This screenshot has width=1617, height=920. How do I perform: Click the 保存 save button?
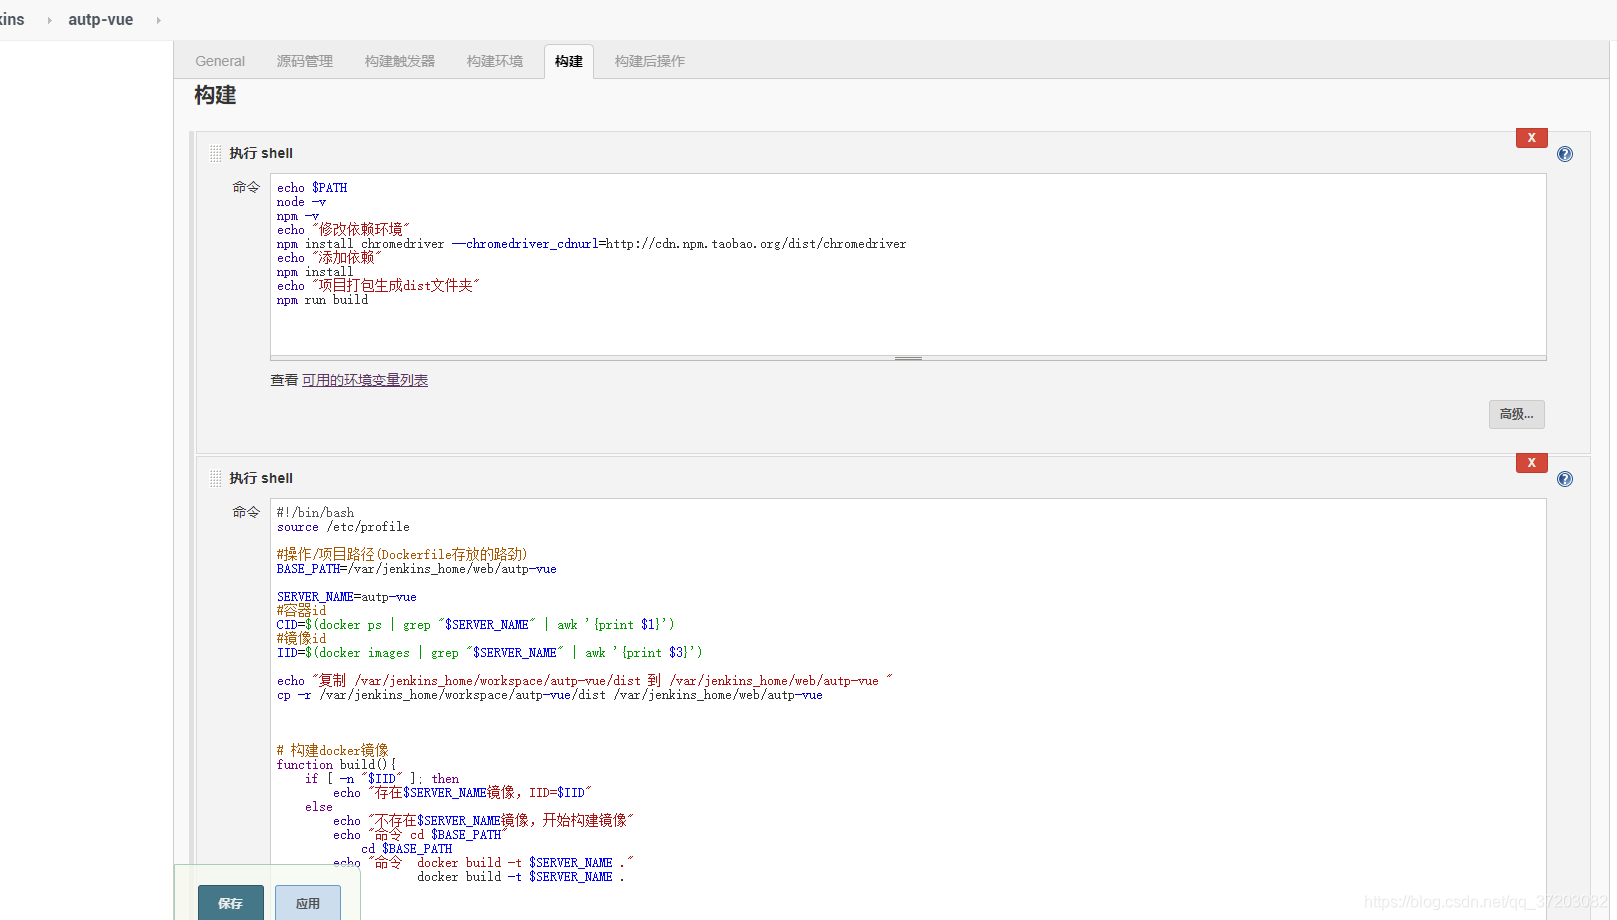(x=230, y=903)
